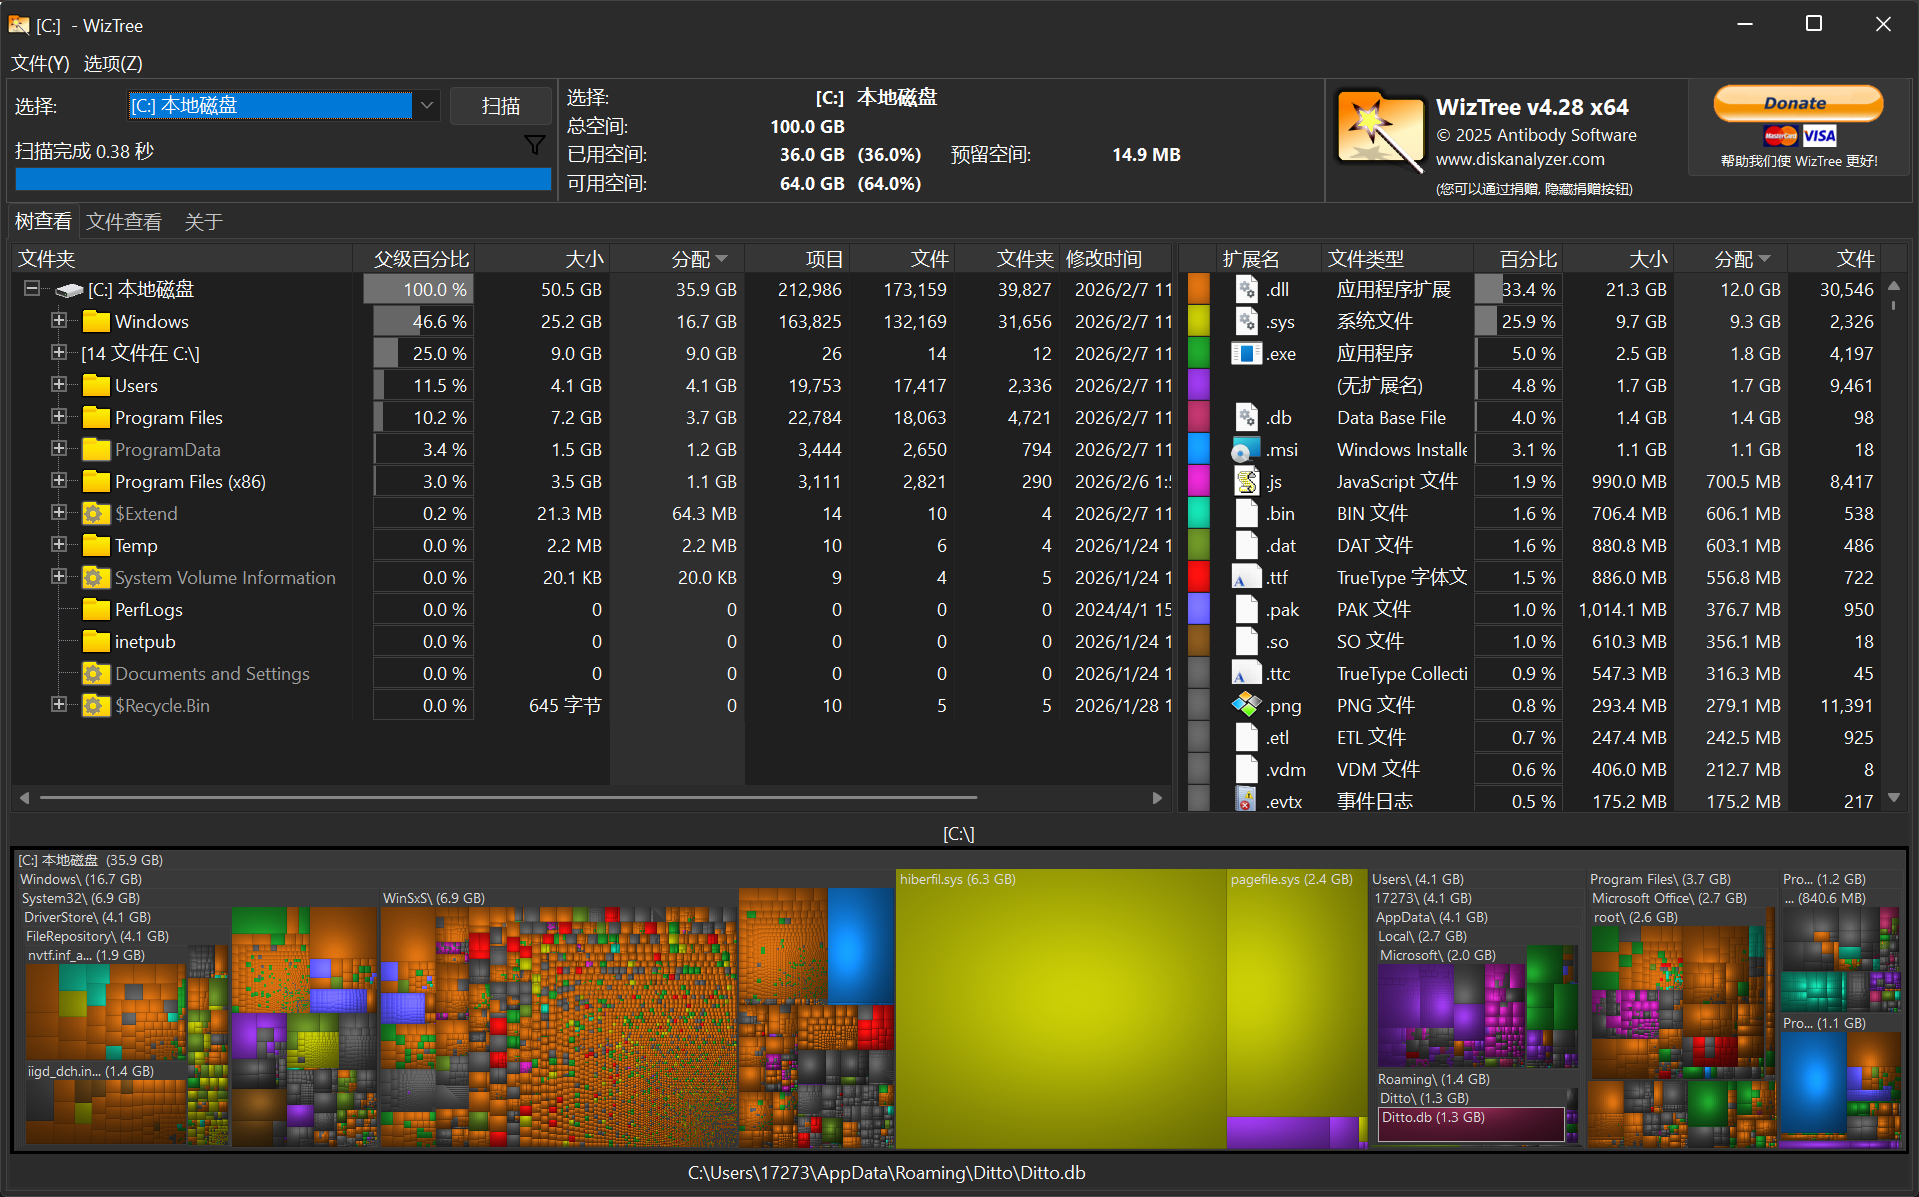Switch to the 文件查看 tab
Viewport: 1919px width, 1197px height.
pyautogui.click(x=123, y=221)
